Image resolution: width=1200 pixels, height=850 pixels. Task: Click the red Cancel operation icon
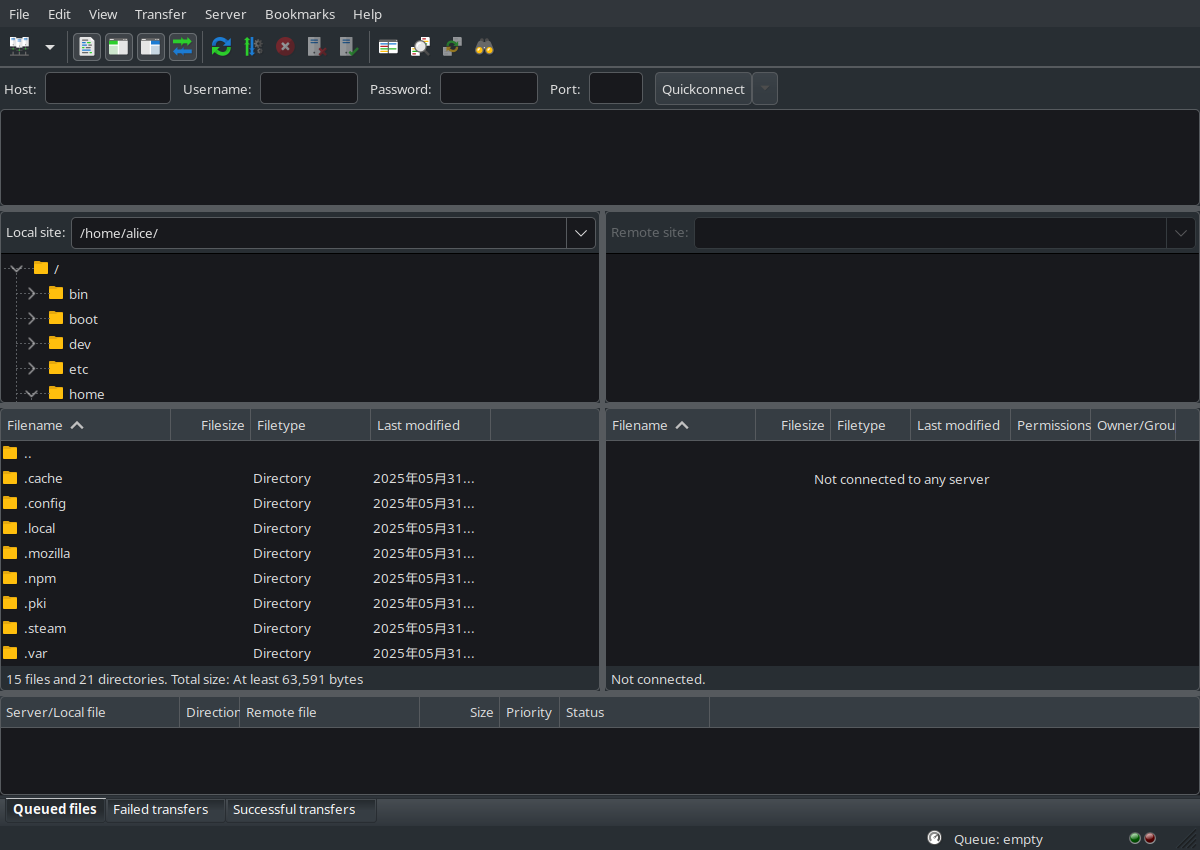point(285,46)
